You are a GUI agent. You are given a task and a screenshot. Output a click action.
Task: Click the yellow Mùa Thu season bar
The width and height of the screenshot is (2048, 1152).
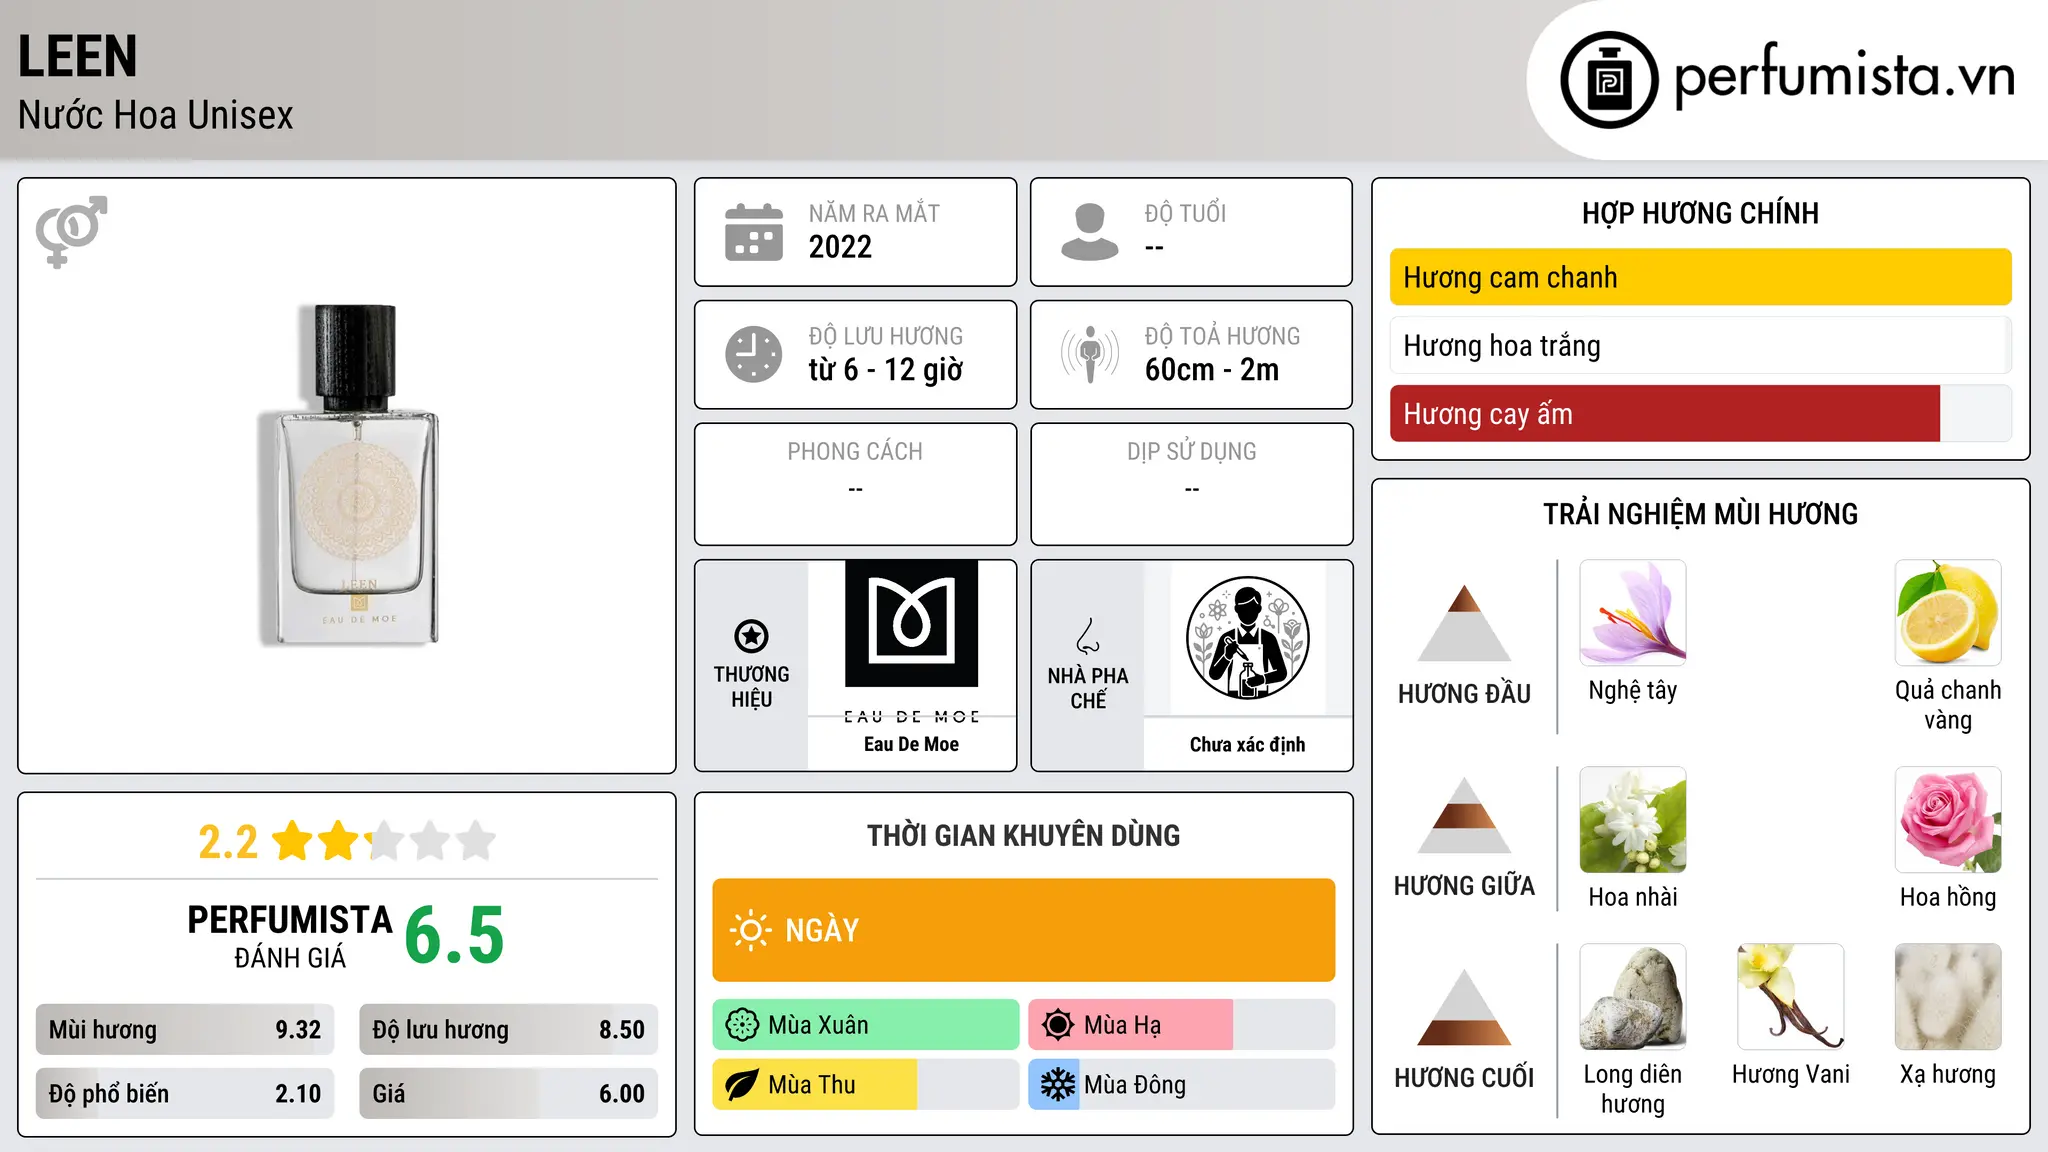pos(815,1085)
